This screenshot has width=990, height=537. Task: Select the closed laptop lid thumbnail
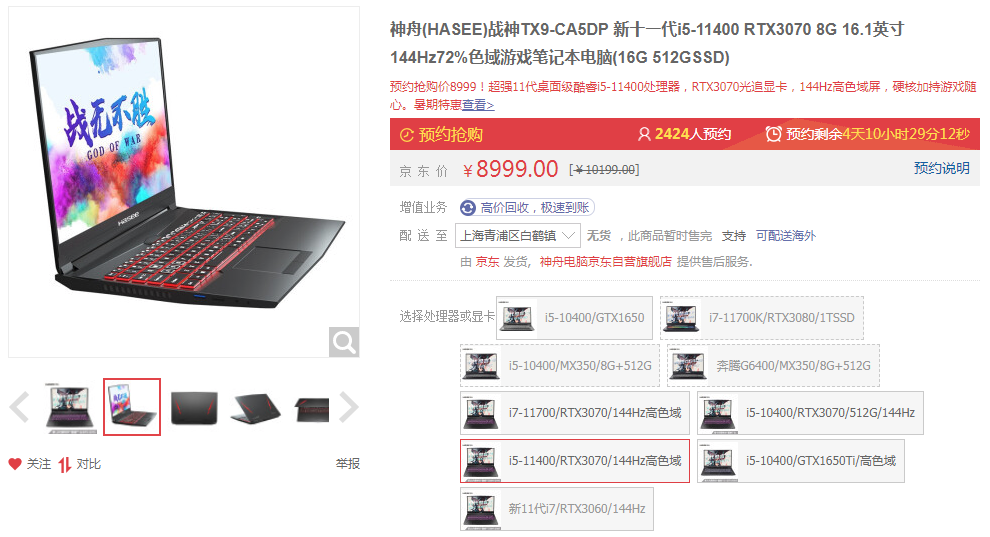(194, 407)
